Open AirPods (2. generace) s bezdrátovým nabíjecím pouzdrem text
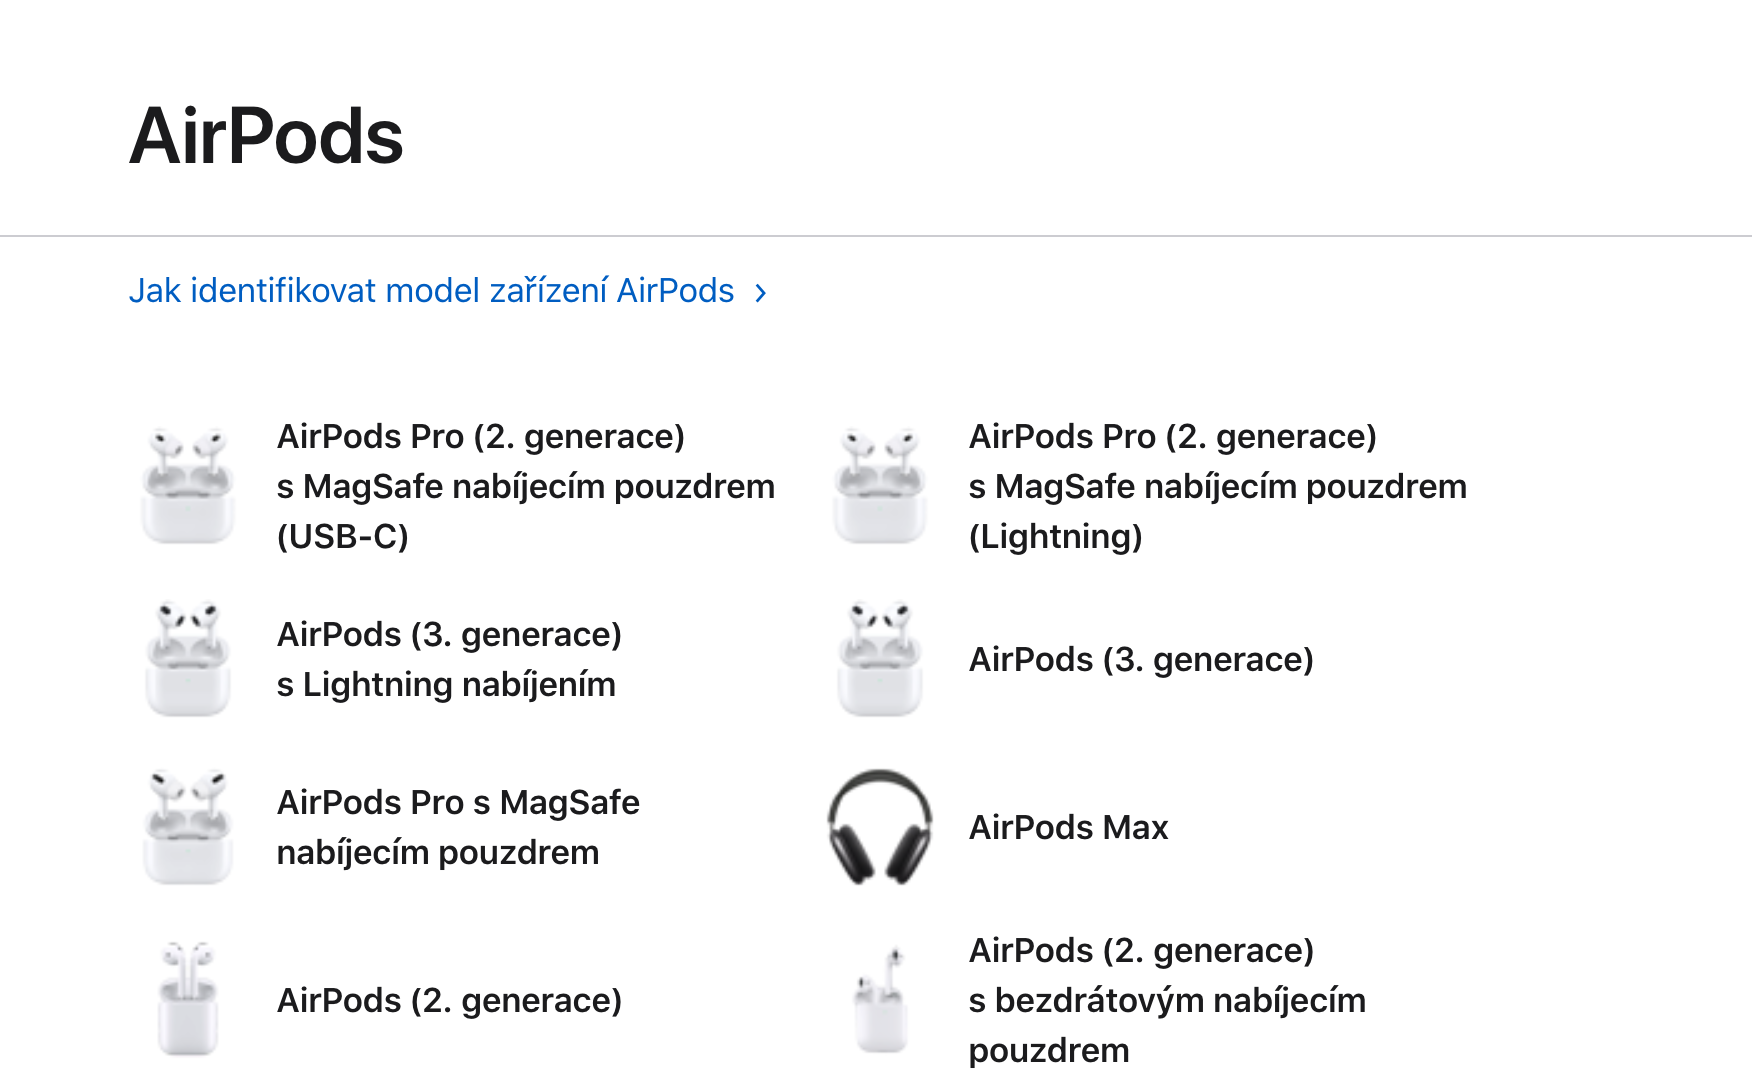Image resolution: width=1752 pixels, height=1082 pixels. tap(1167, 1000)
